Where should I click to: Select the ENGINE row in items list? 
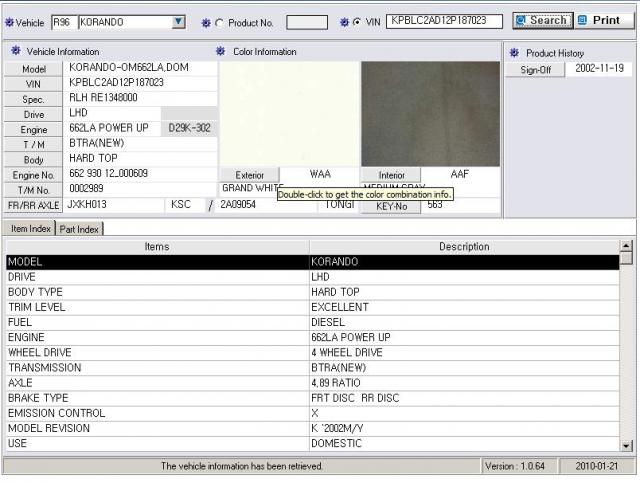click(x=313, y=338)
